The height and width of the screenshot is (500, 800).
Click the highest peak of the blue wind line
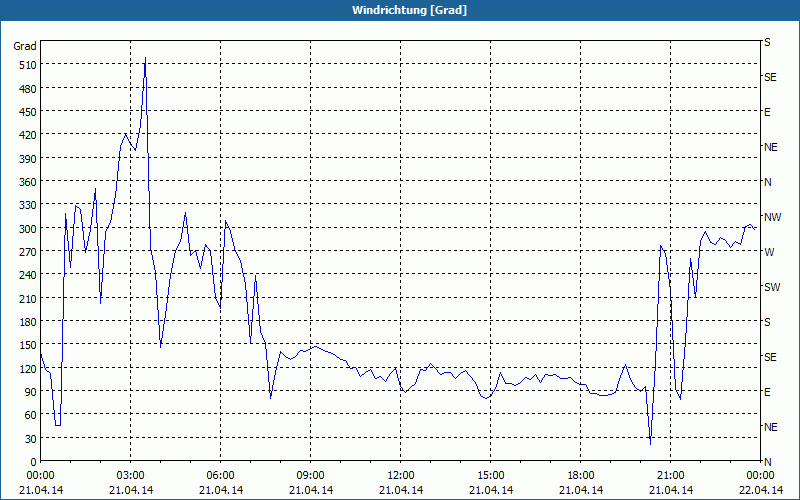pos(145,58)
